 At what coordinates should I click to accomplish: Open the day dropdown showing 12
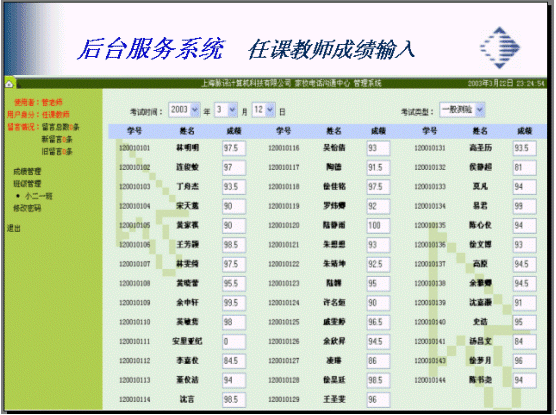(263, 110)
